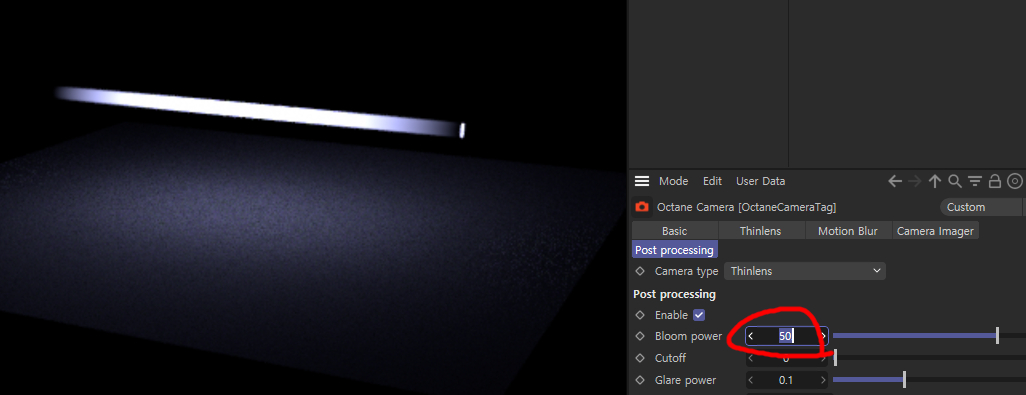Viewport: 1026px width, 395px height.
Task: Open the search magnifier icon
Action: tap(955, 181)
